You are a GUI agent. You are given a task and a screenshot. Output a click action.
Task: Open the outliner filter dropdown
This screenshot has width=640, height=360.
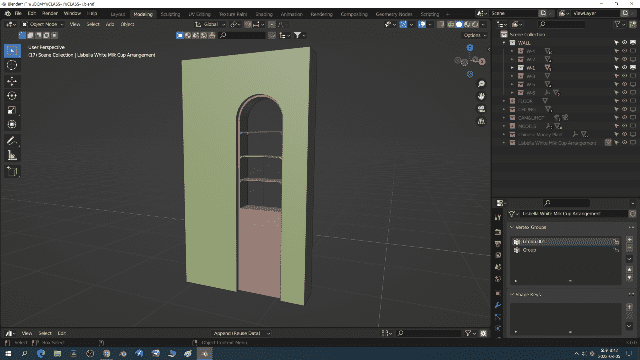tap(620, 24)
